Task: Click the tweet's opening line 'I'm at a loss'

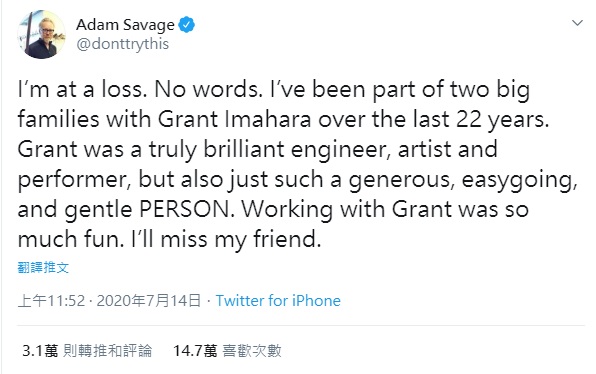Action: (82, 90)
